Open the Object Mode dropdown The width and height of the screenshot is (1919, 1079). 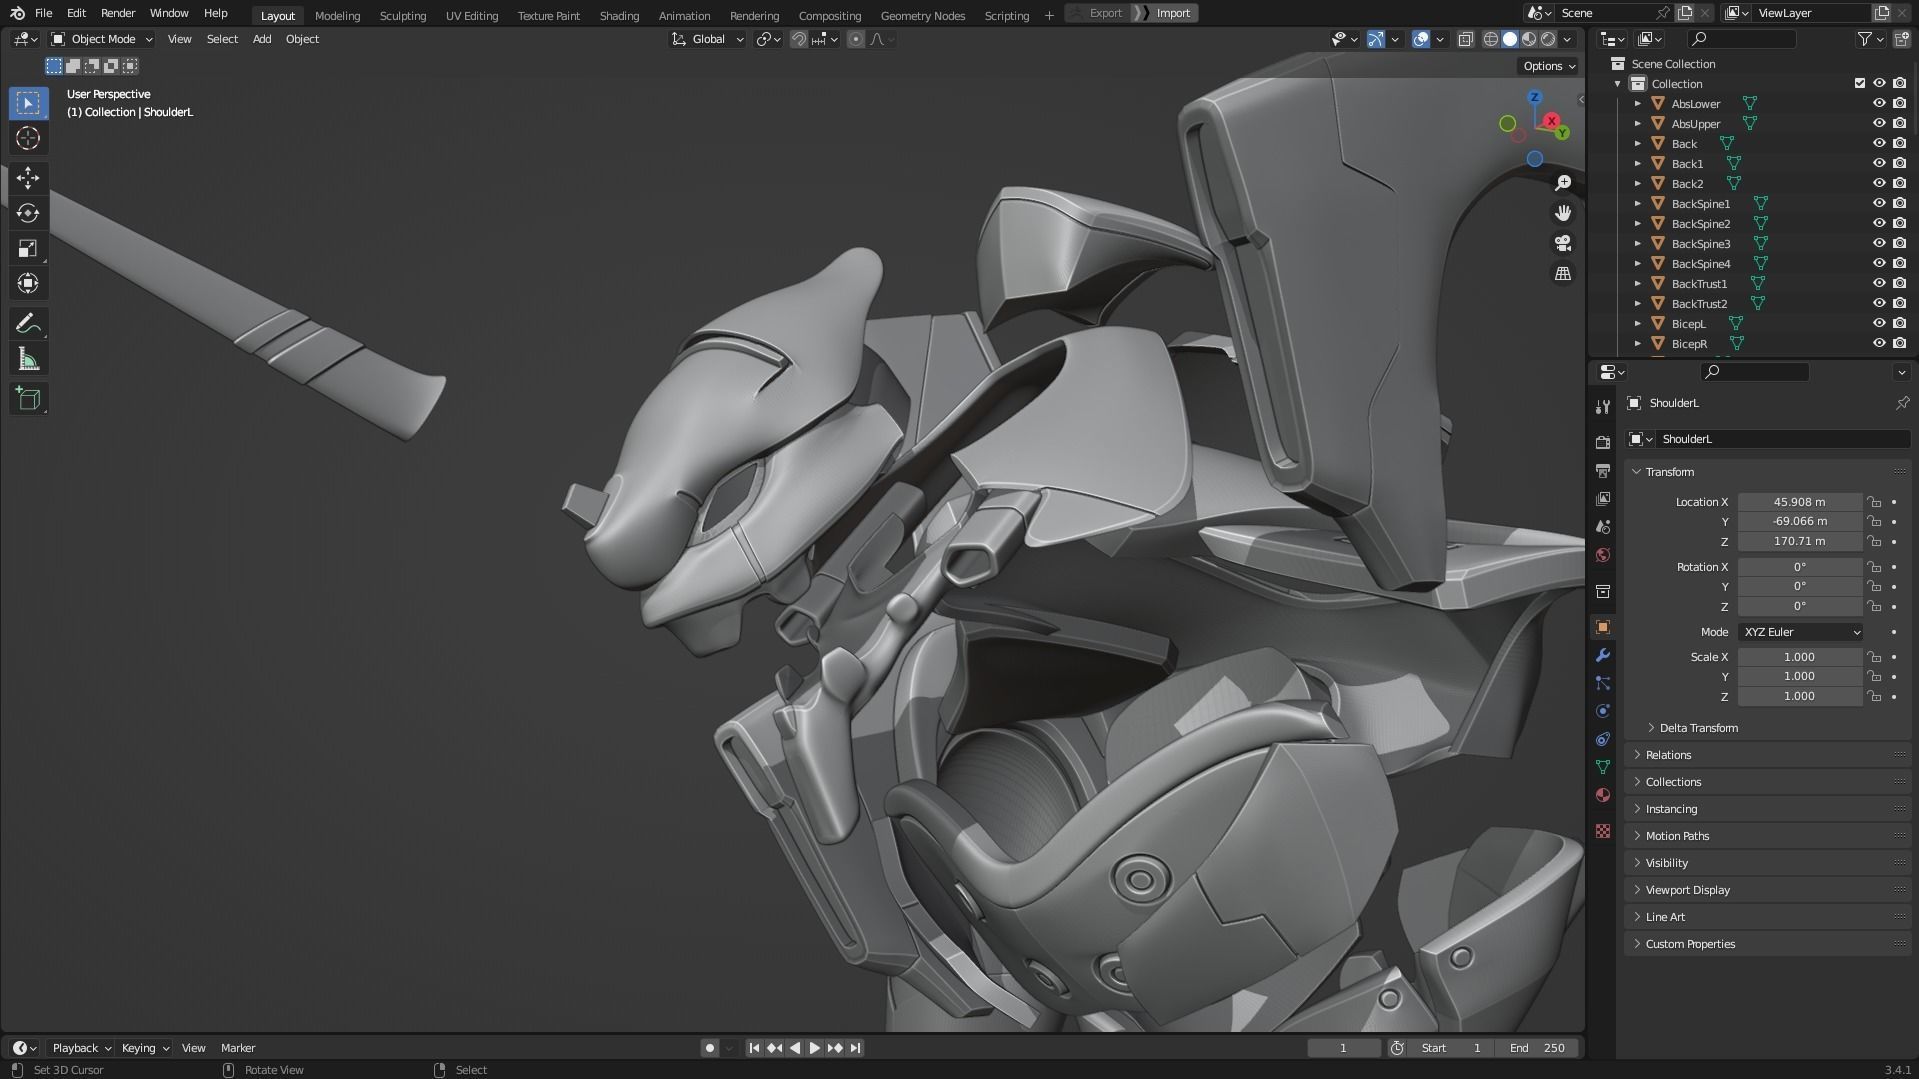[x=102, y=39]
